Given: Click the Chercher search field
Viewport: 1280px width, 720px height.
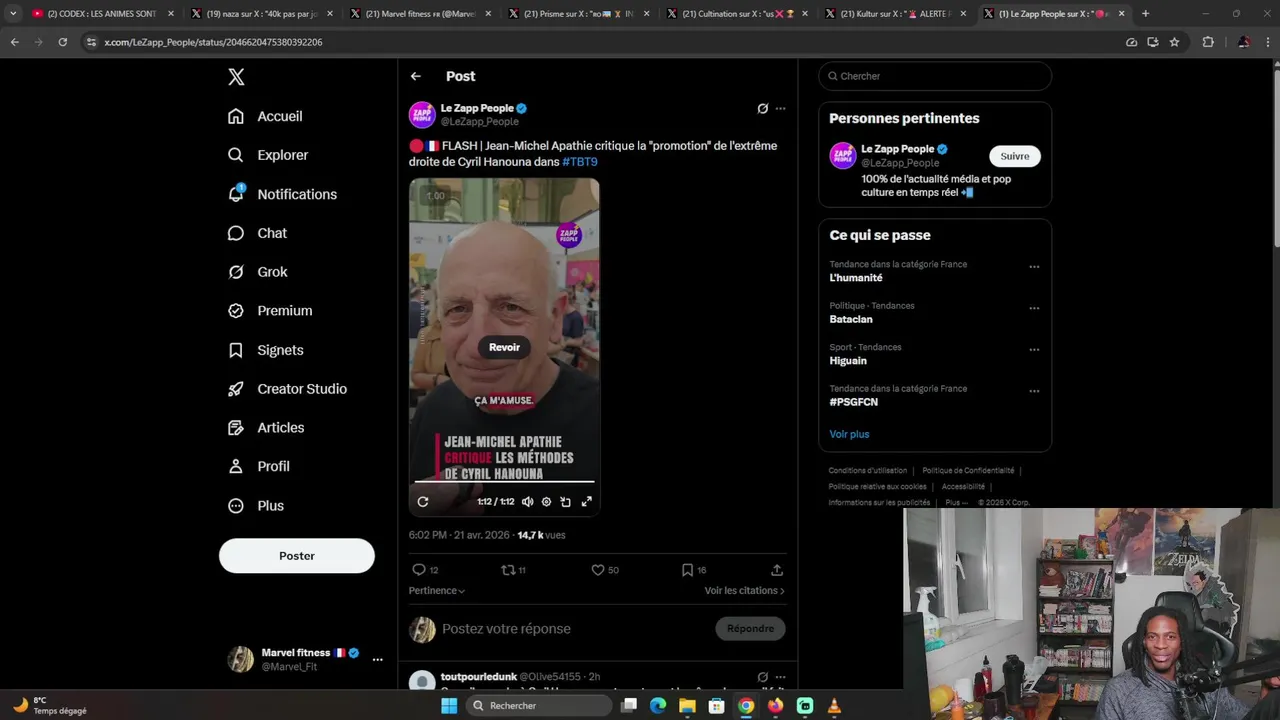Looking at the screenshot, I should [935, 76].
